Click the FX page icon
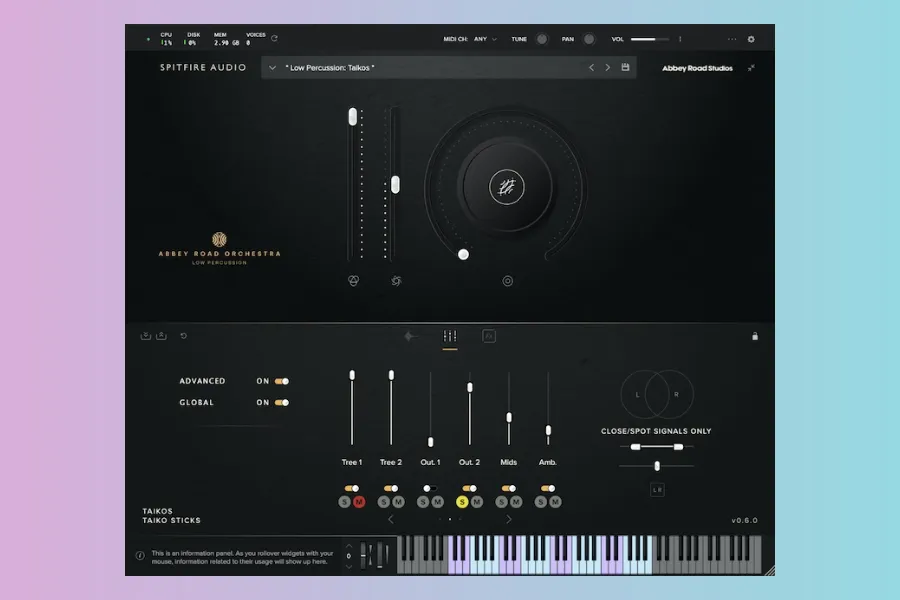Image resolution: width=900 pixels, height=600 pixels. pos(489,336)
